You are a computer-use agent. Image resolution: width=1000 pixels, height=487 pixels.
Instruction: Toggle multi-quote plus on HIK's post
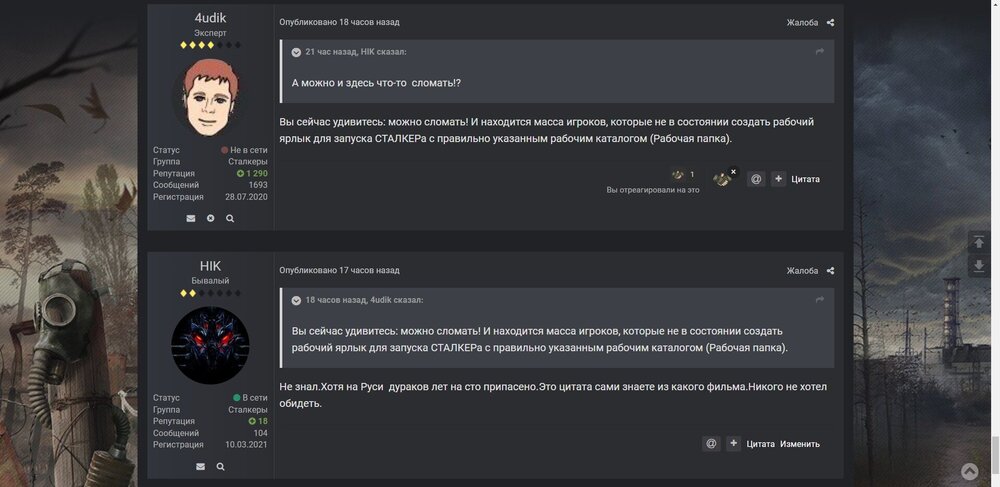tap(733, 444)
